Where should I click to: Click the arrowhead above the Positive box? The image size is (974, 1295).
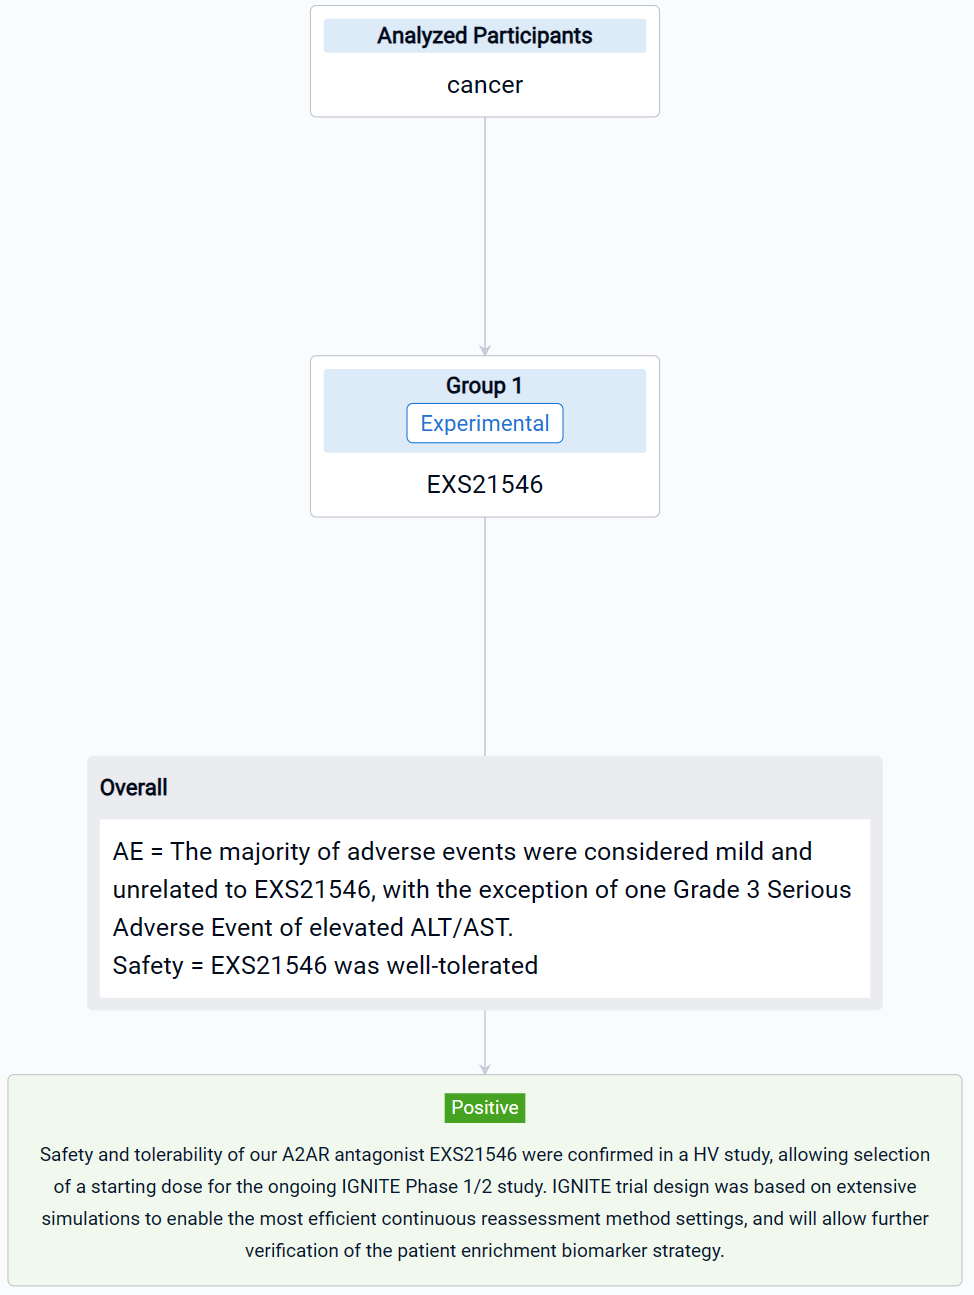(485, 1069)
